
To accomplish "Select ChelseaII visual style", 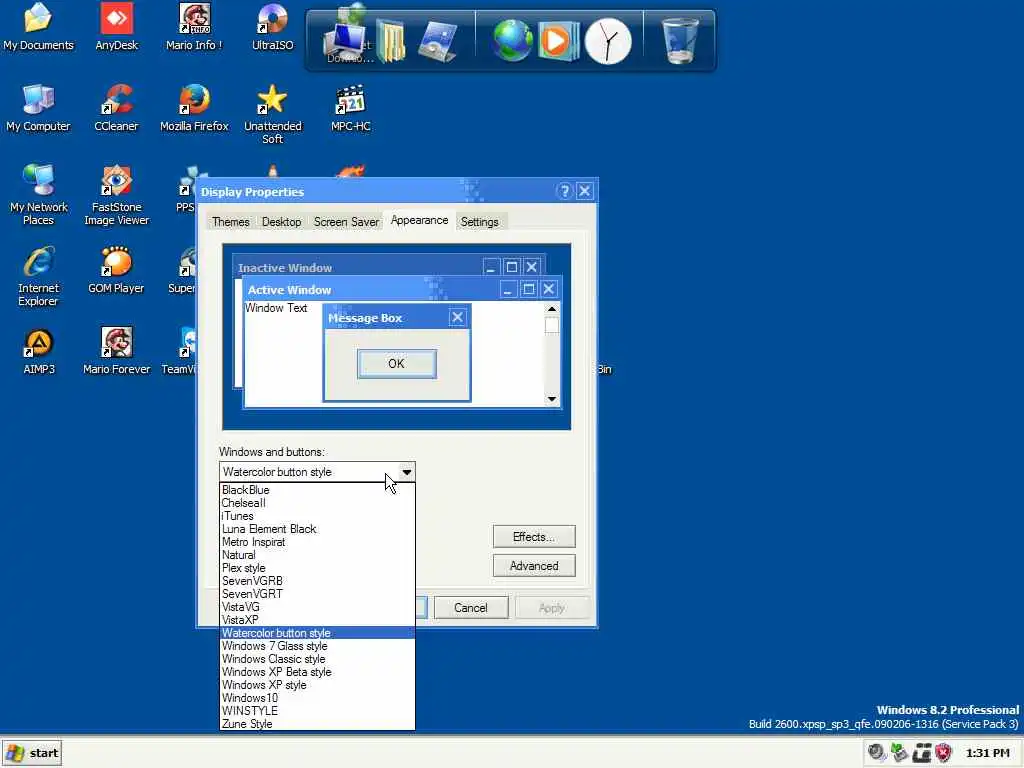I will click(x=317, y=503).
